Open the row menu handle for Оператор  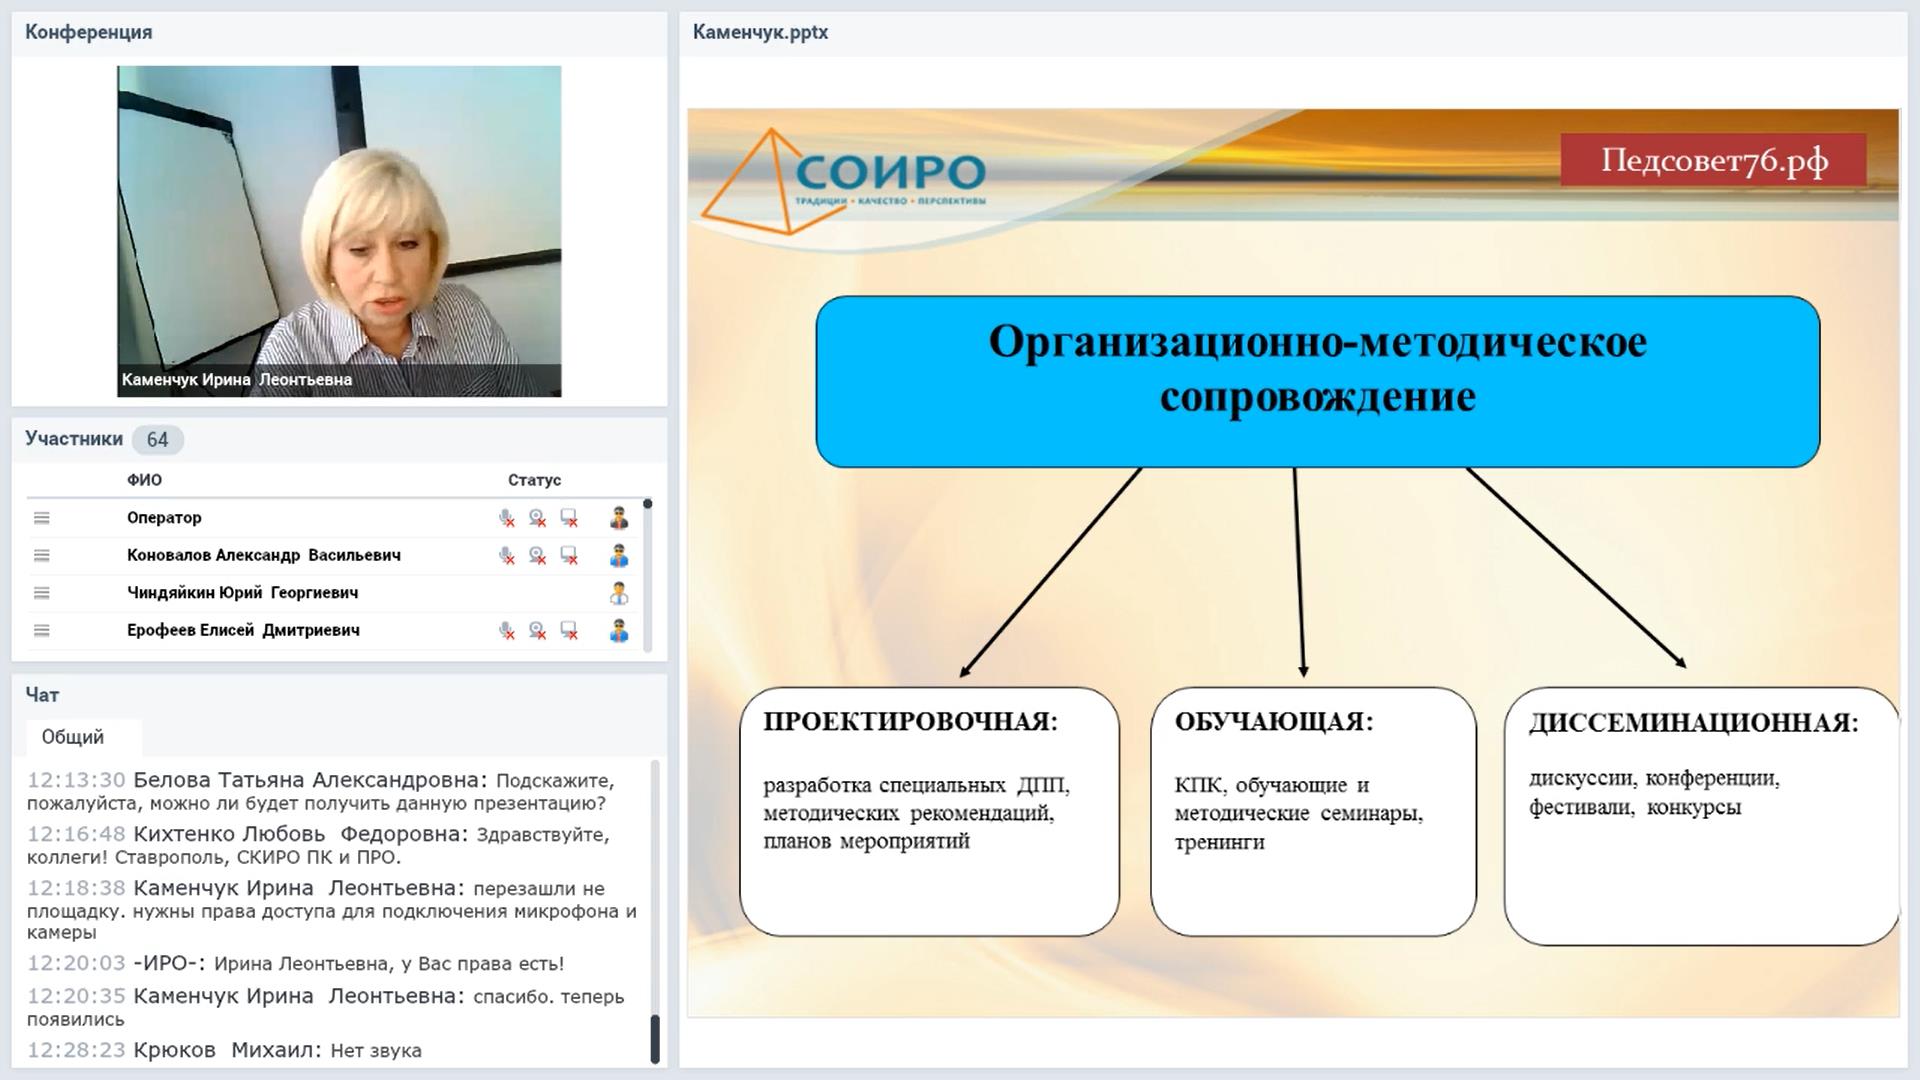pos(42,518)
